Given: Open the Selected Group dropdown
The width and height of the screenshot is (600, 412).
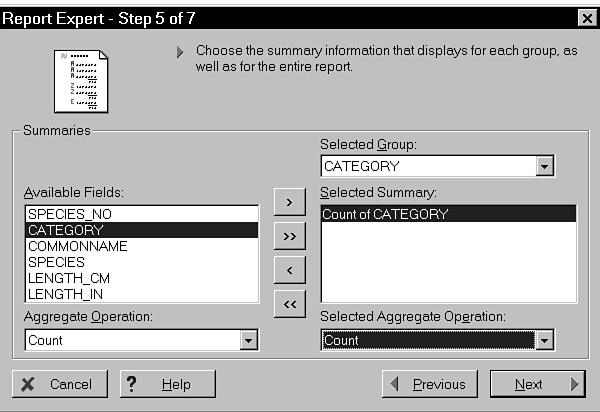Looking at the screenshot, I should 545,166.
